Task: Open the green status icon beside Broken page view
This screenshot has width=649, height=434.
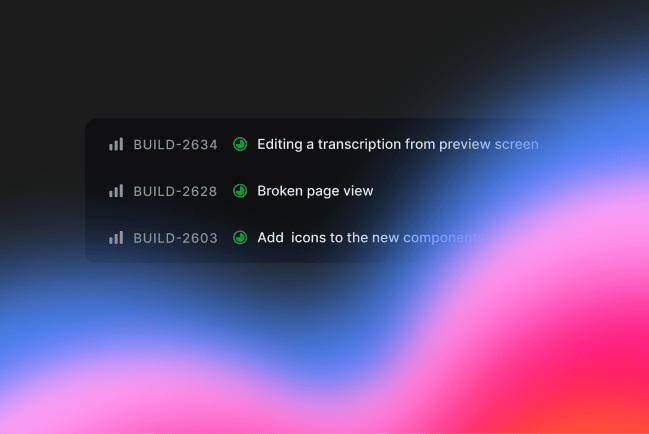Action: [x=240, y=191]
